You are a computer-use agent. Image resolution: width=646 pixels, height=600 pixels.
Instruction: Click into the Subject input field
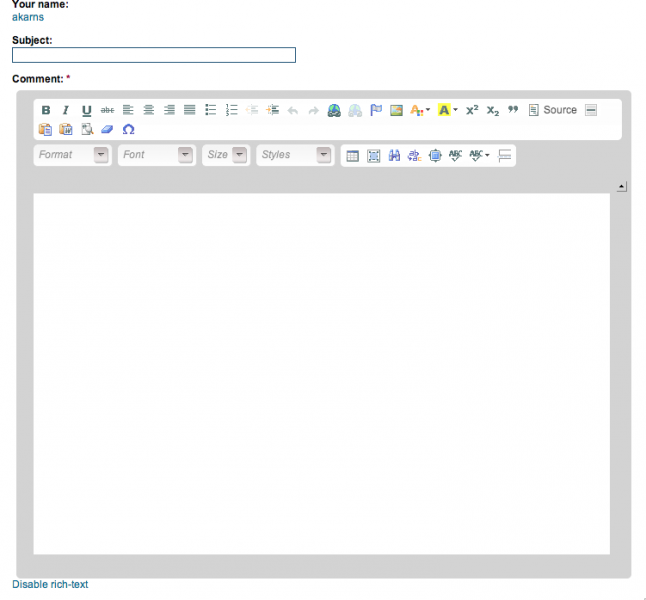tap(154, 55)
